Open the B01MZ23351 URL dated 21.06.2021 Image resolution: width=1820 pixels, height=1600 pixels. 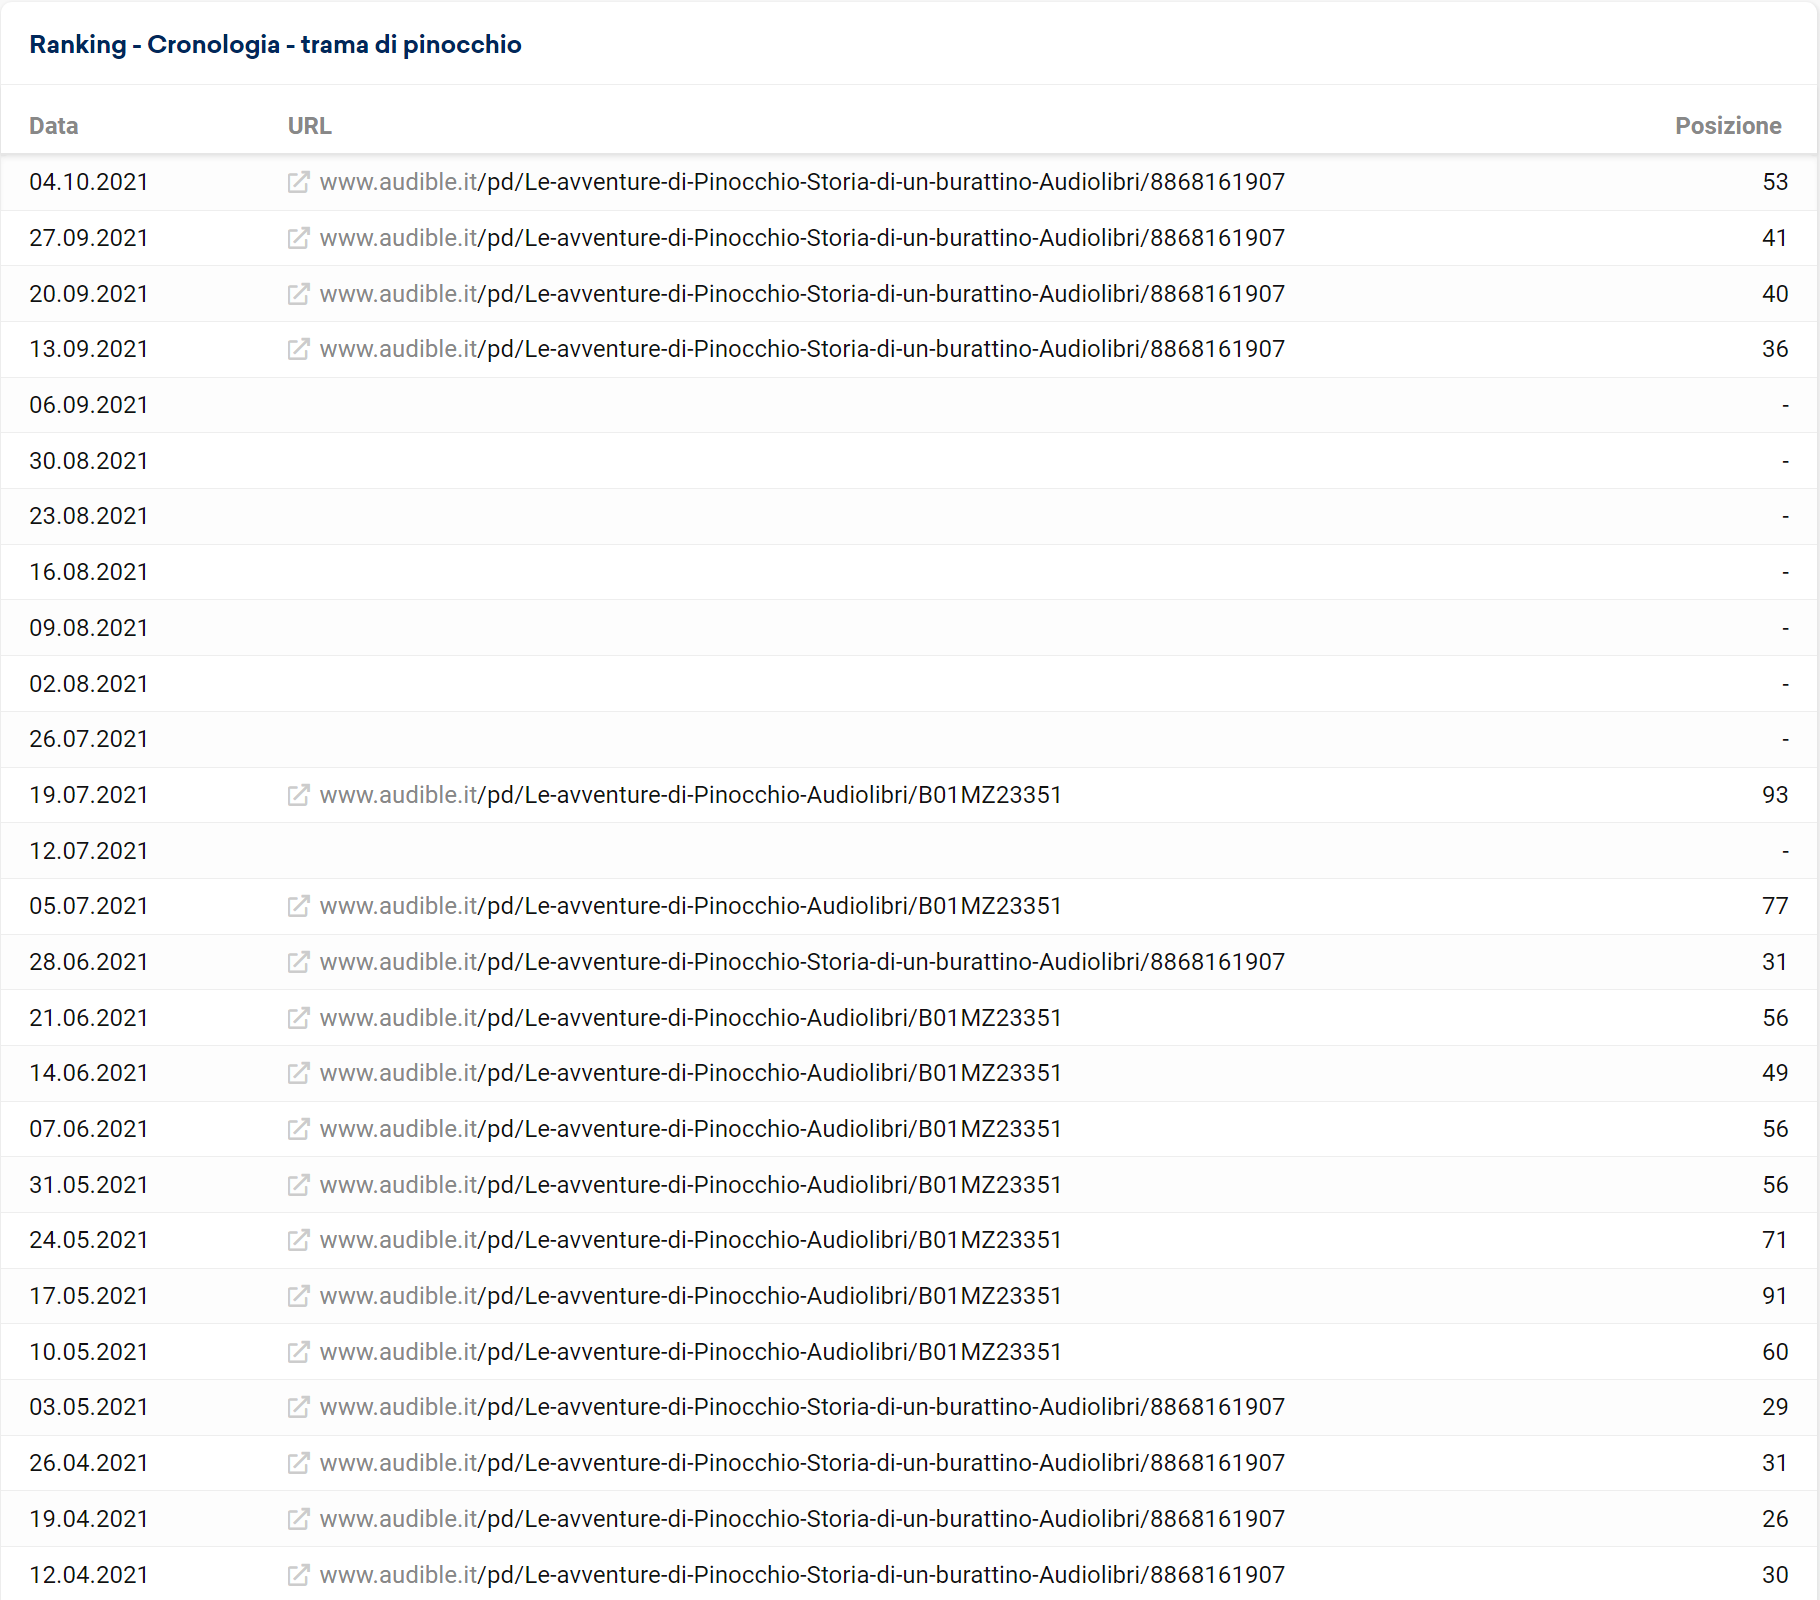691,1018
